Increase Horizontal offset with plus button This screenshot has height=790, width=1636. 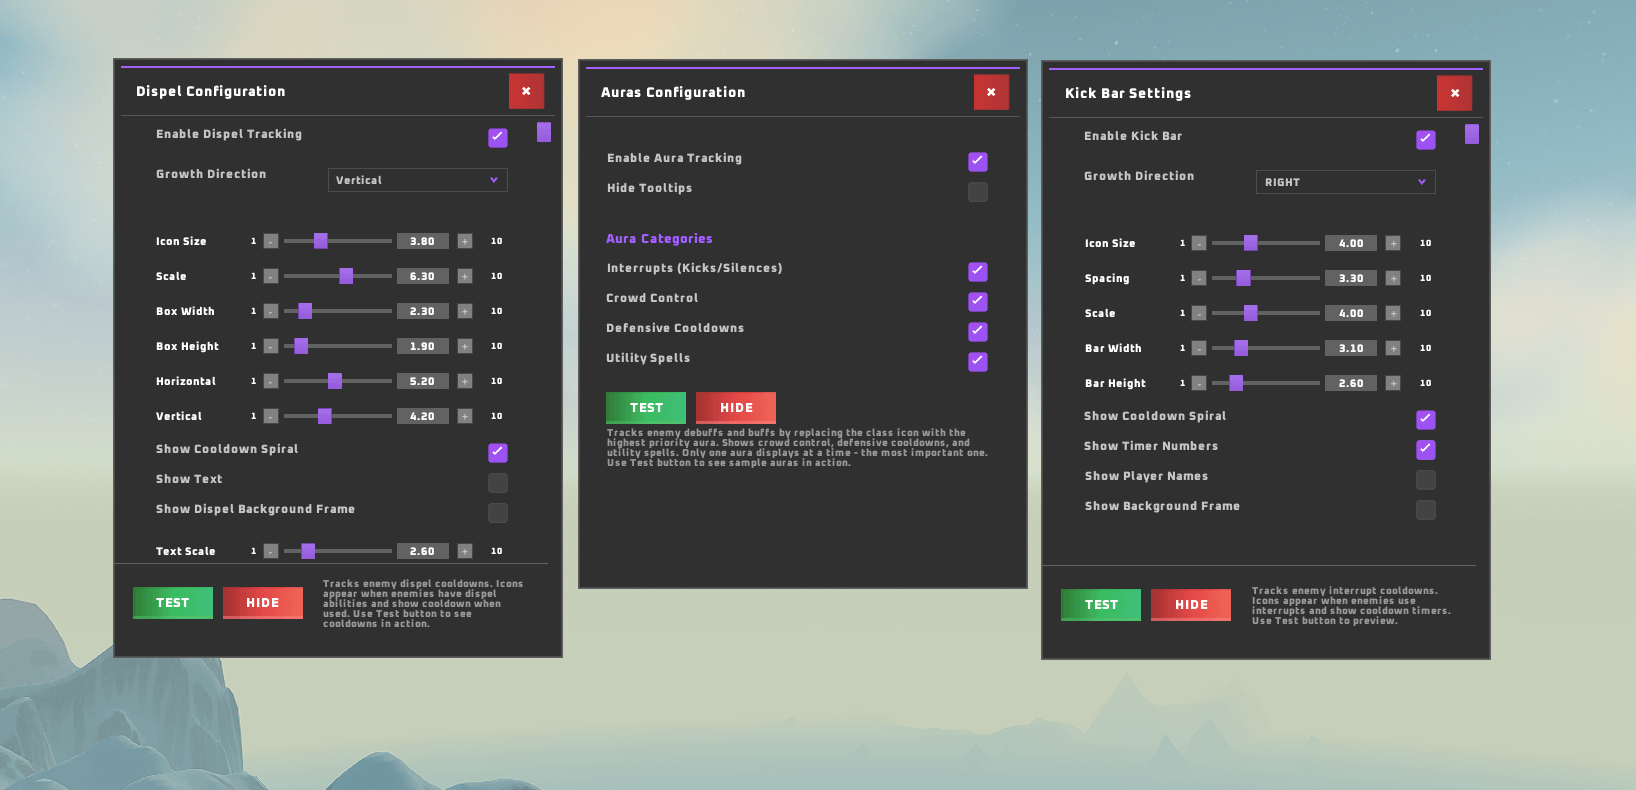[x=465, y=381]
